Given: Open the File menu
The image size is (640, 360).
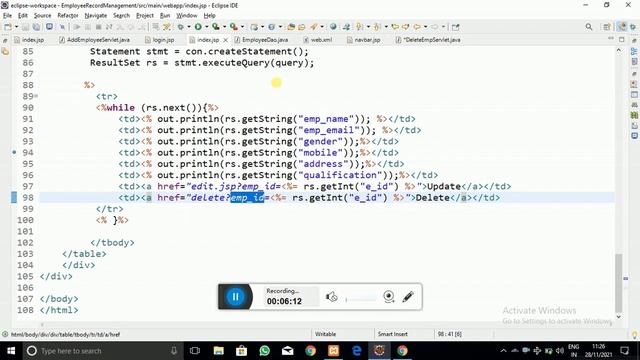Looking at the screenshot, I should click(7, 16).
